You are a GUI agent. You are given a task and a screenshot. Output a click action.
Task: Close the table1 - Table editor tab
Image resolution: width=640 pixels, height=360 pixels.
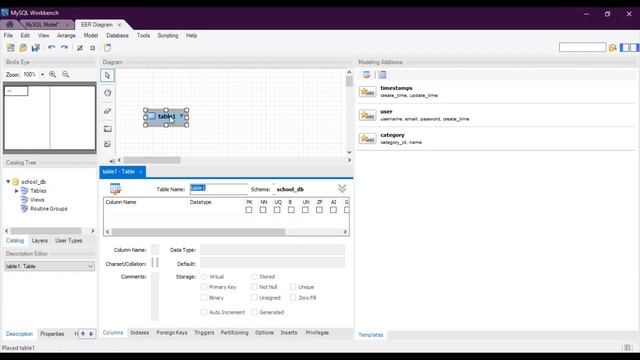click(x=140, y=172)
